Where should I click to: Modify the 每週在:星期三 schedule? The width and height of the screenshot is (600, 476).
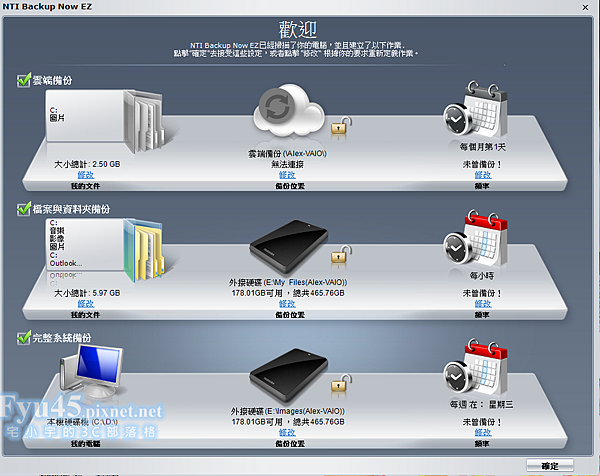click(483, 432)
